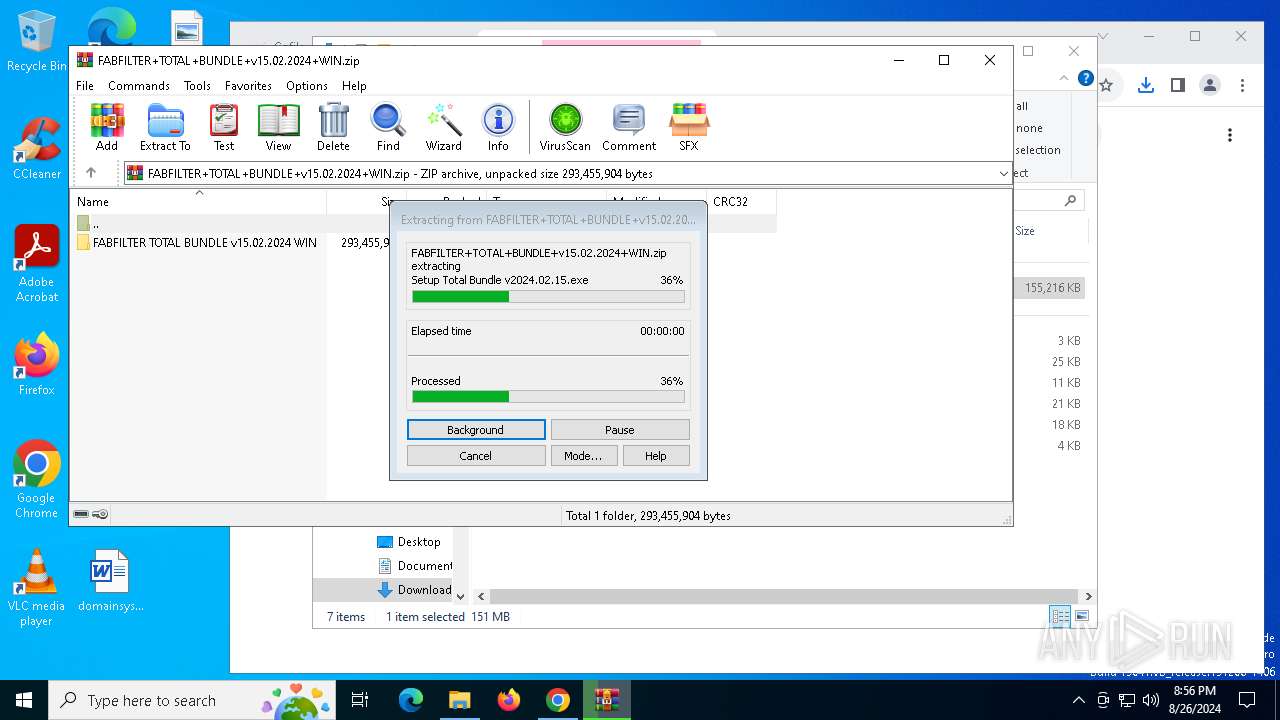The height and width of the screenshot is (720, 1280).
Task: Click the Add toolbar icon in WinRAR
Action: 107,127
